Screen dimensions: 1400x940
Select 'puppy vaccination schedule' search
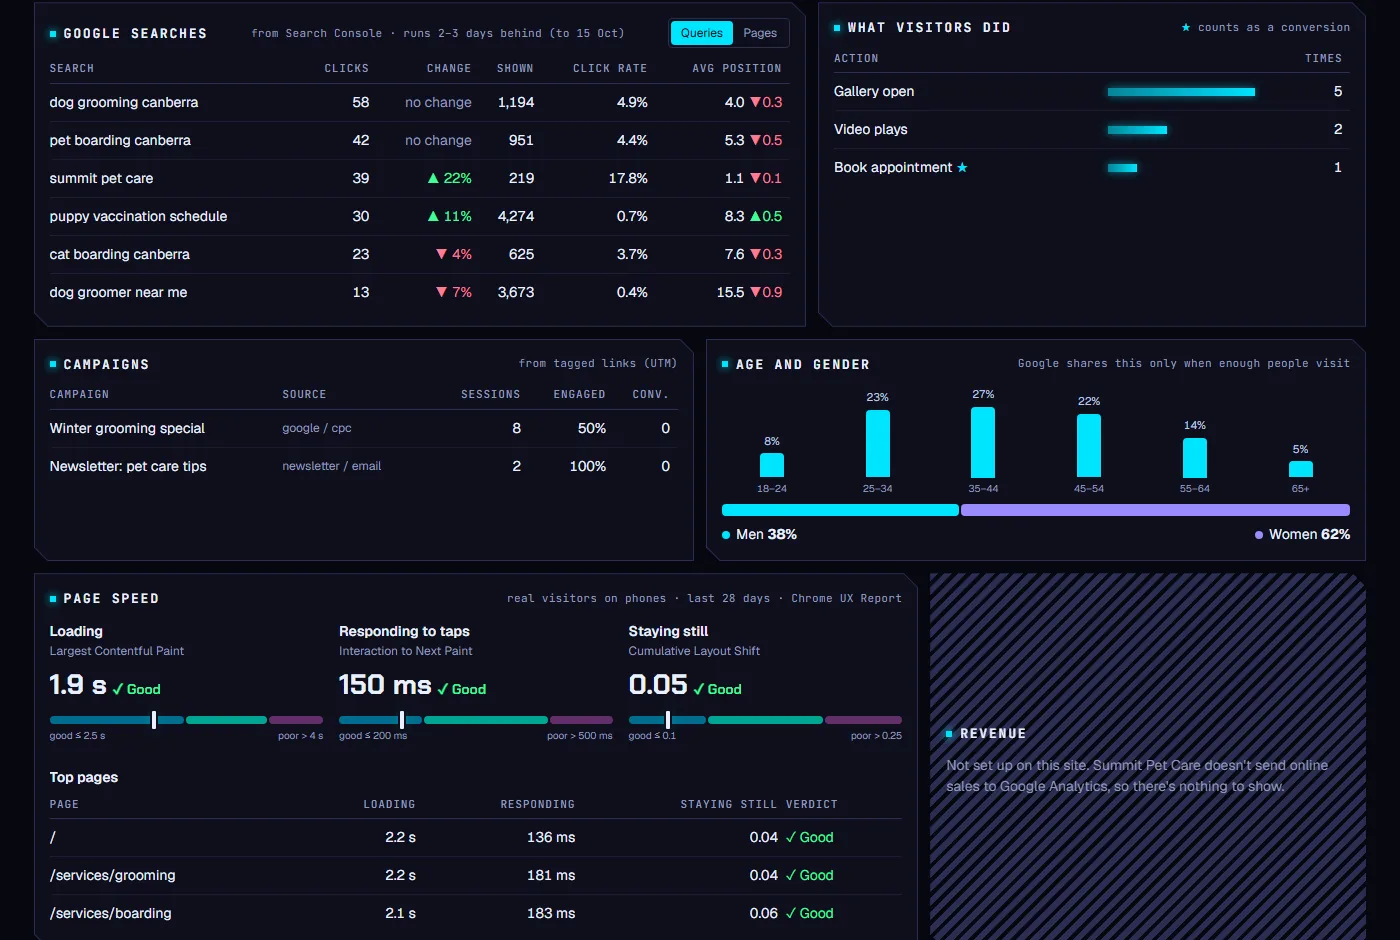[419, 216]
